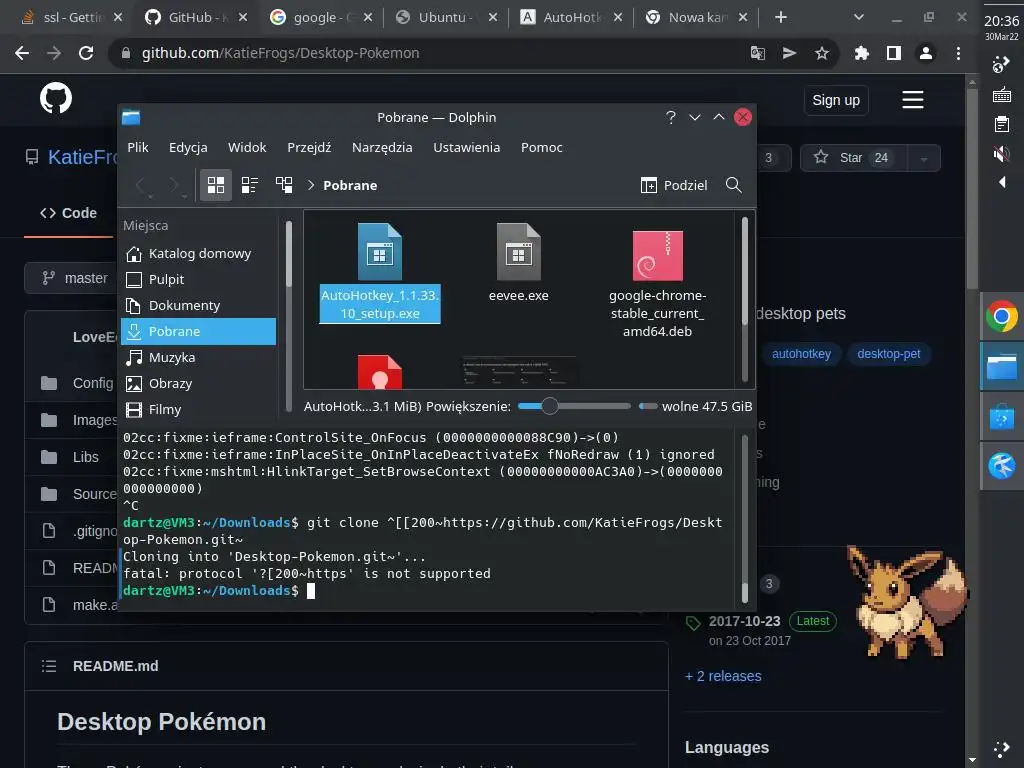The image size is (1024, 768).
Task: Open Pomoc menu in Dolphin
Action: 541,148
